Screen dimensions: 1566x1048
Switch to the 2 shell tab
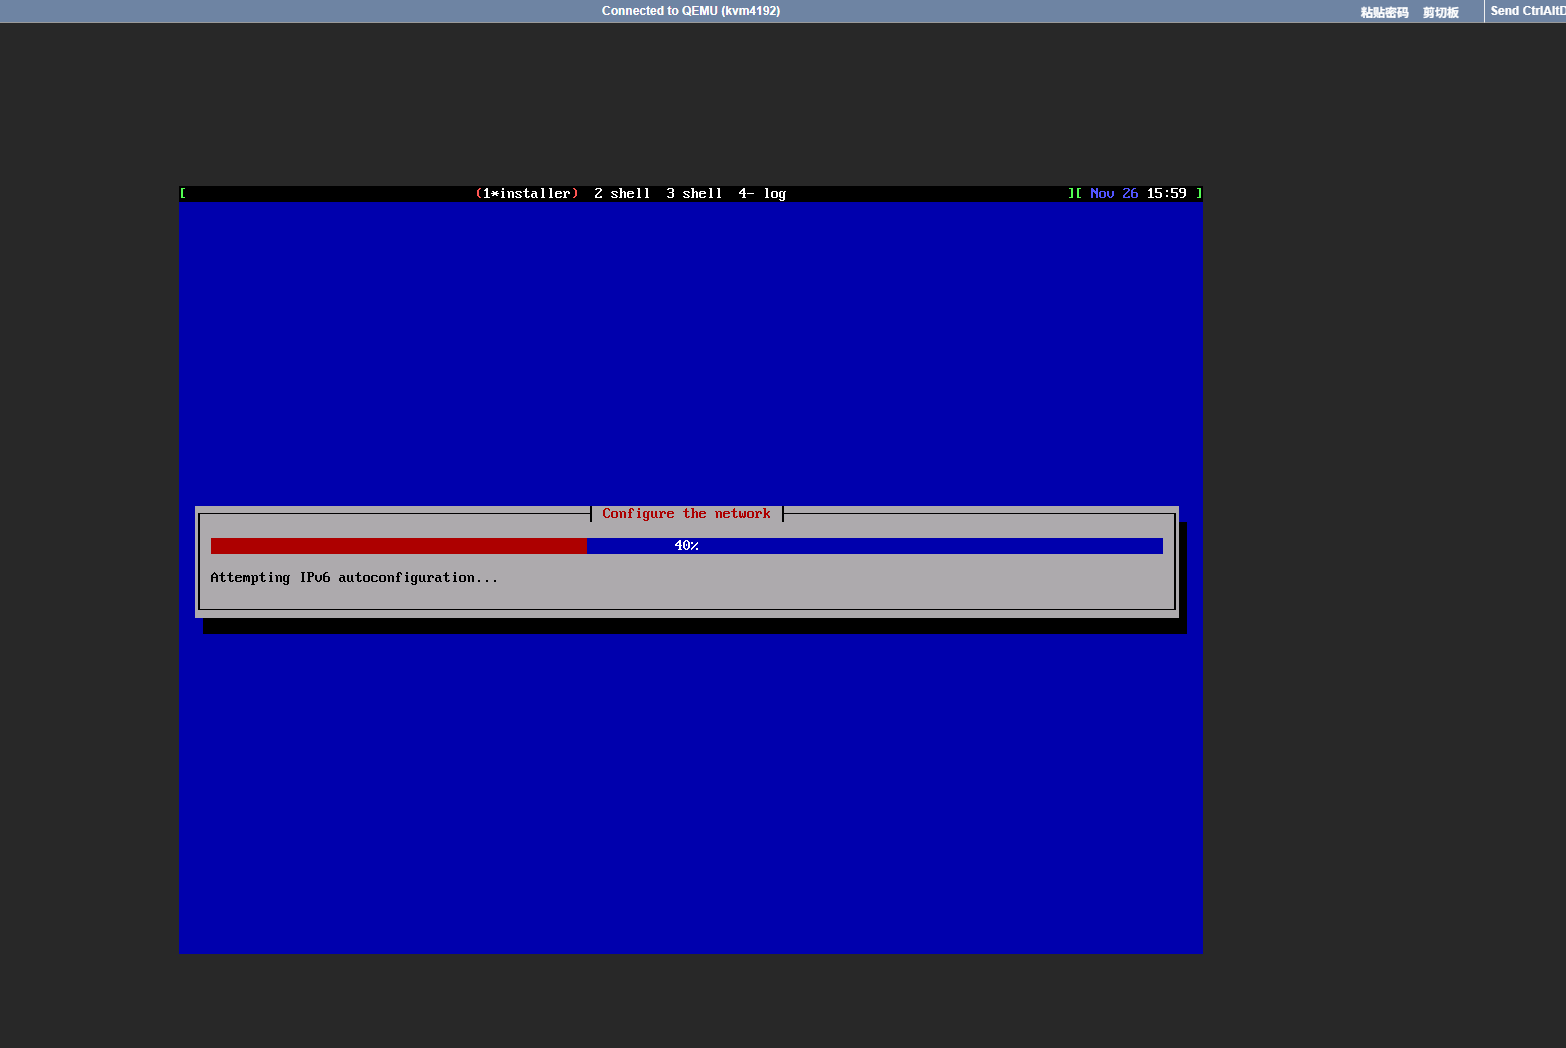click(x=621, y=193)
